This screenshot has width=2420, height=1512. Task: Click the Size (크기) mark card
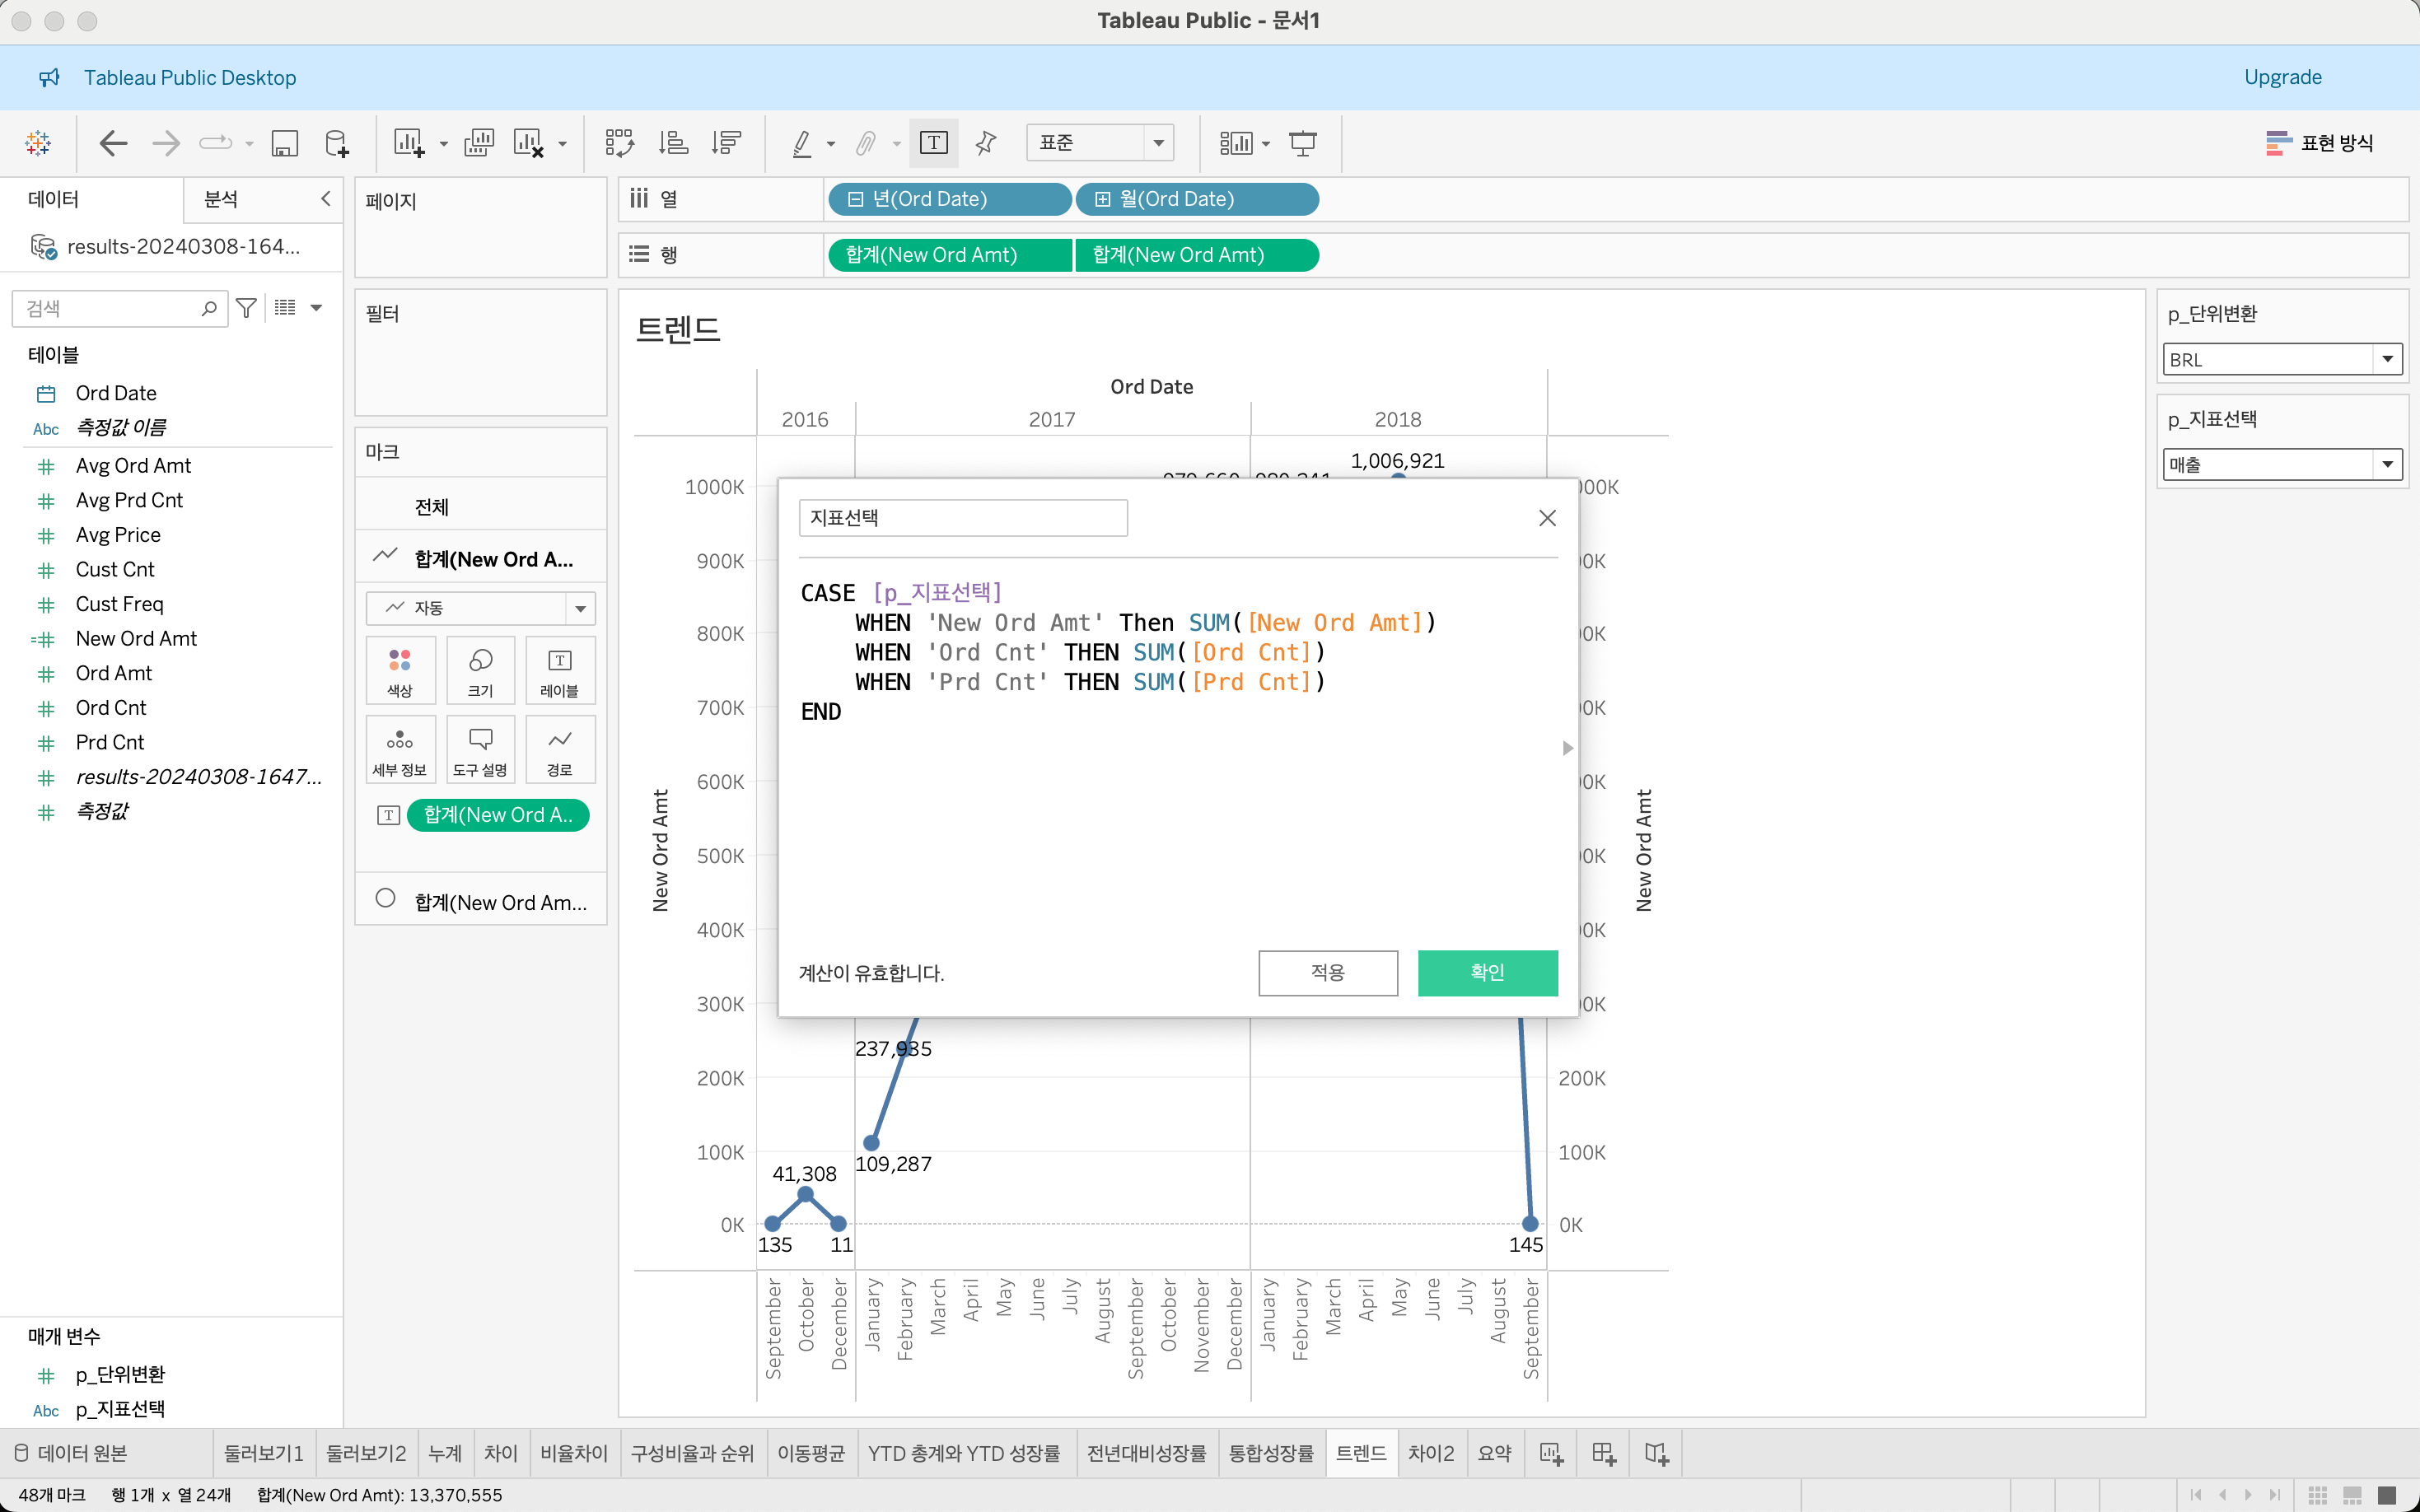480,670
